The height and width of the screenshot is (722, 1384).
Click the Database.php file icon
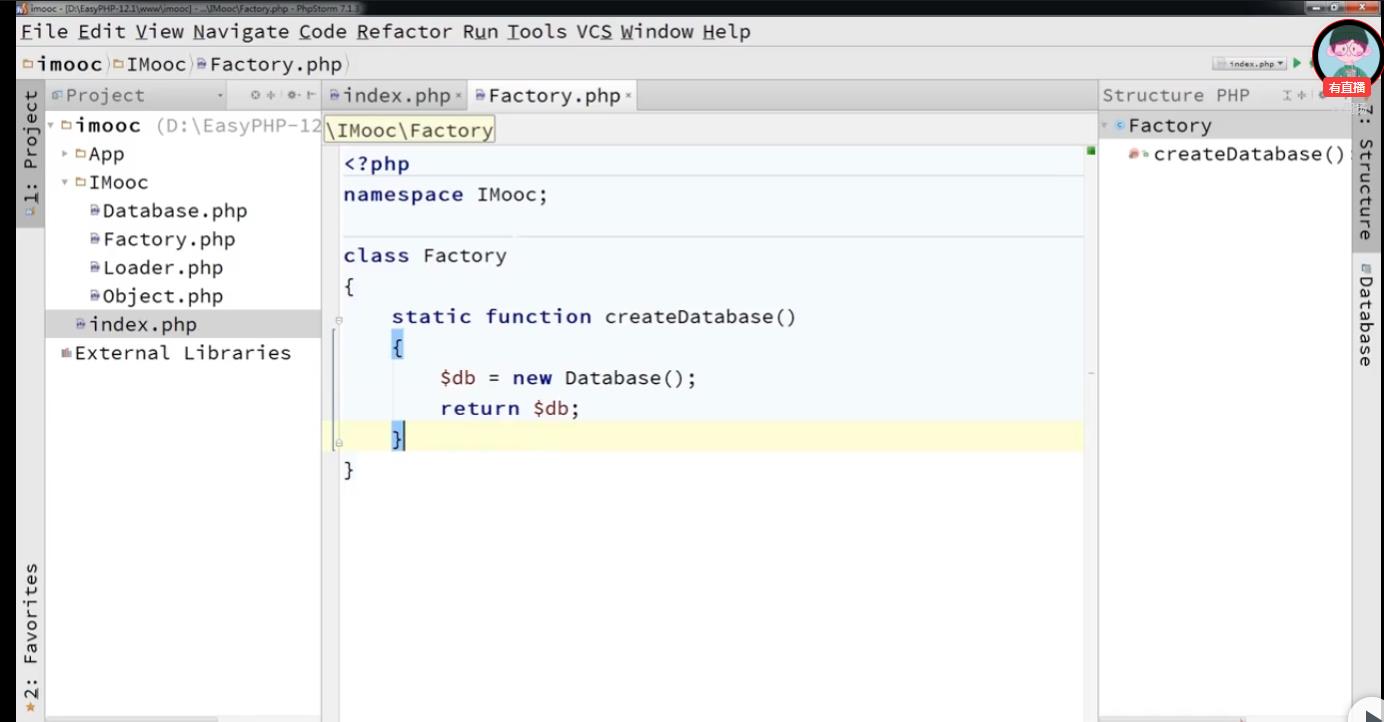point(95,211)
